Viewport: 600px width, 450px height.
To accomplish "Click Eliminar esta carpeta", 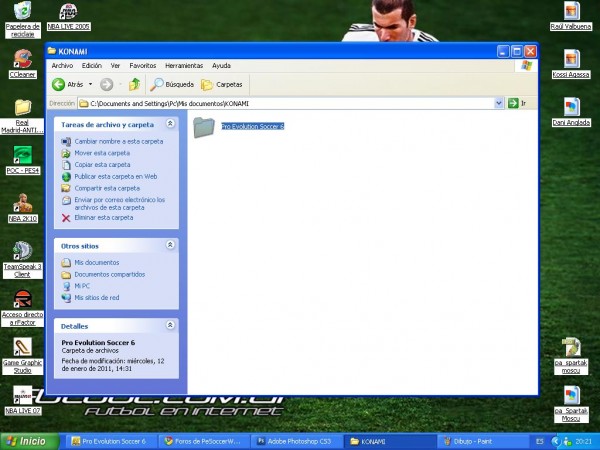I will pos(104,217).
